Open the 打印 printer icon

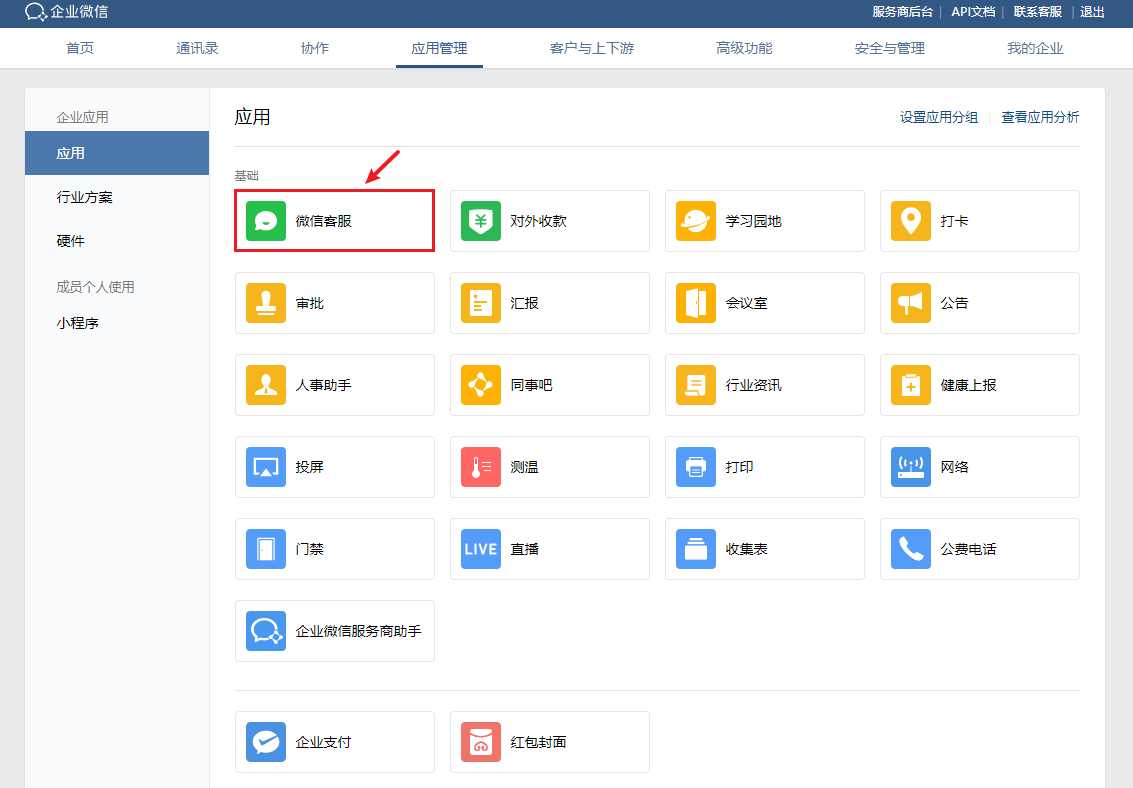coord(696,467)
